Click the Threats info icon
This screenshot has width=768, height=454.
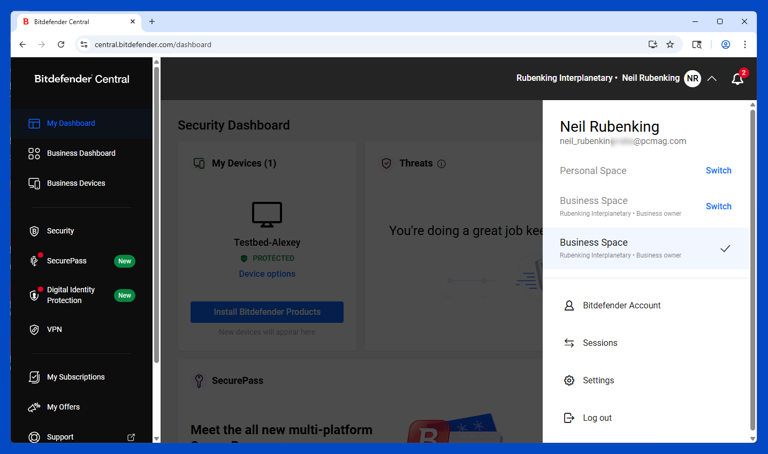coord(441,164)
